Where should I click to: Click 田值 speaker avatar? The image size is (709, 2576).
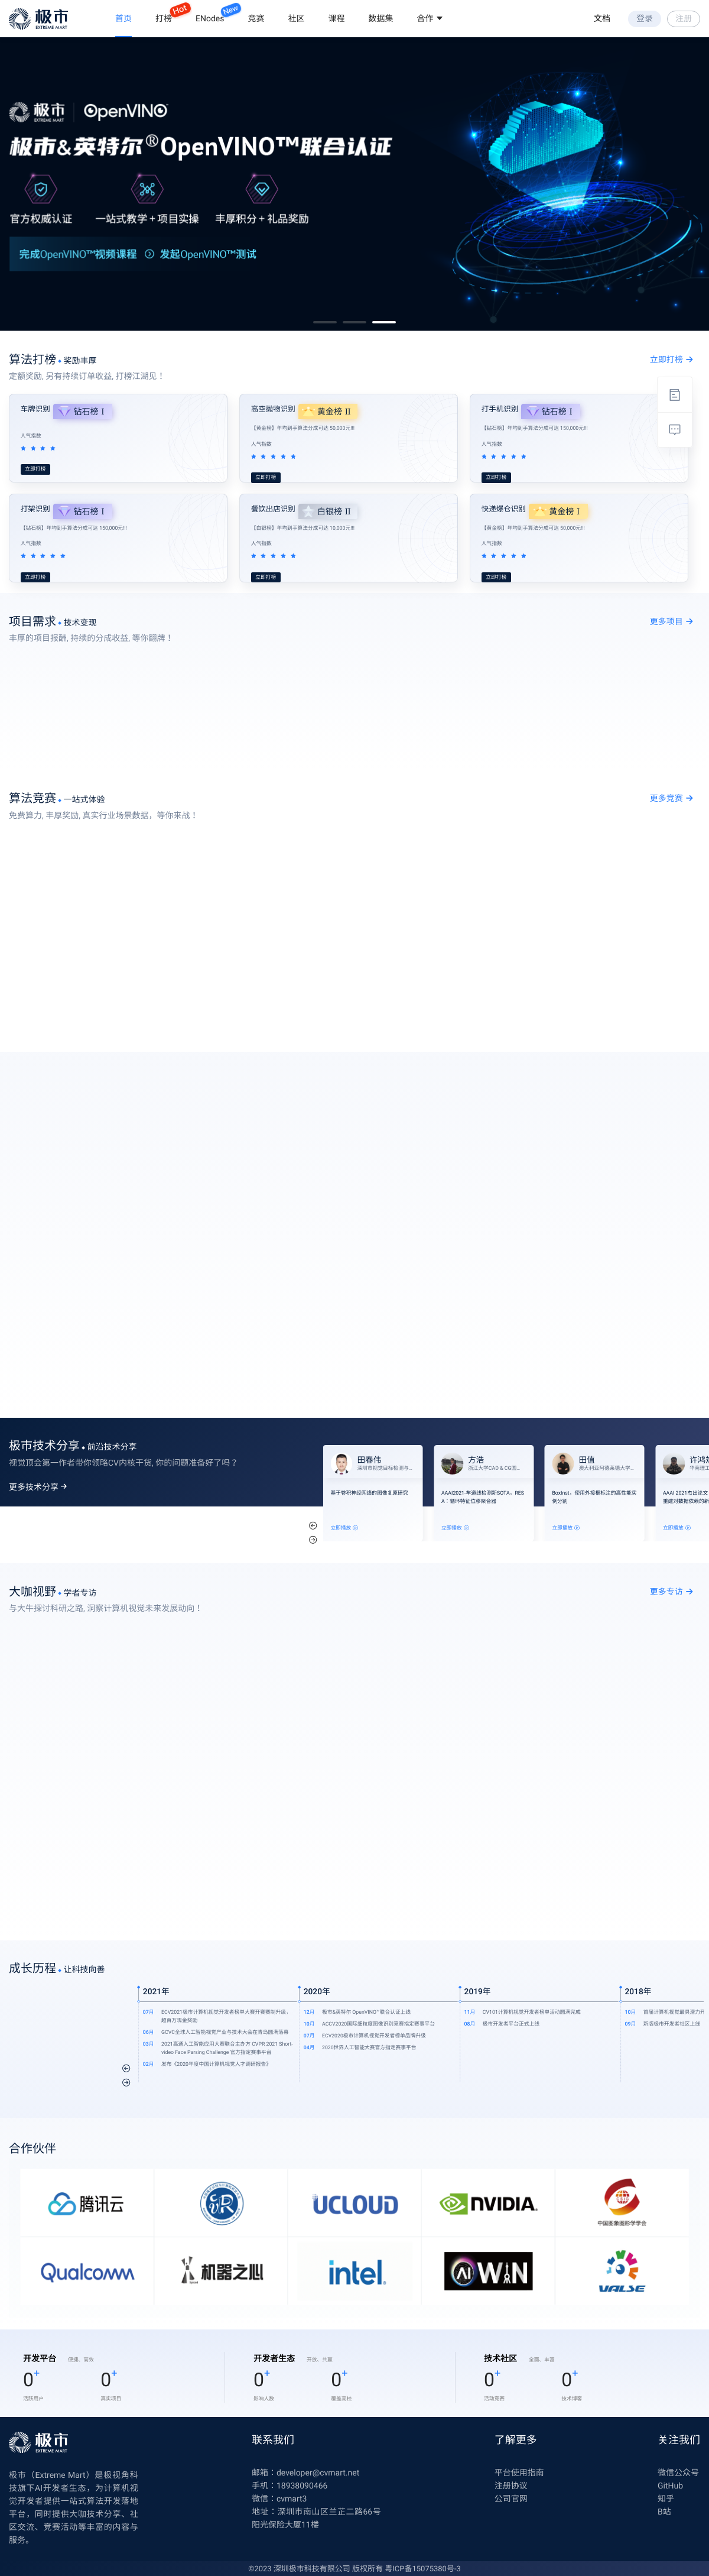coord(563,1463)
